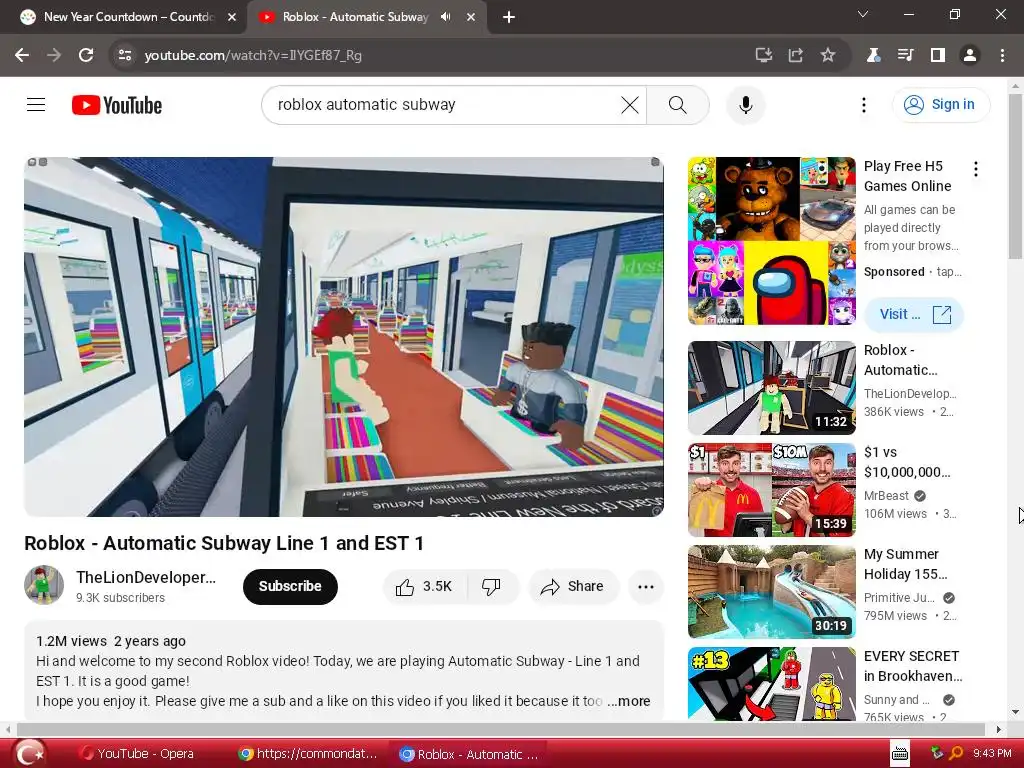Viewport: 1024px width, 768px height.
Task: Open Roblox Automatic video thumbnail 11:32
Action: pyautogui.click(x=771, y=387)
